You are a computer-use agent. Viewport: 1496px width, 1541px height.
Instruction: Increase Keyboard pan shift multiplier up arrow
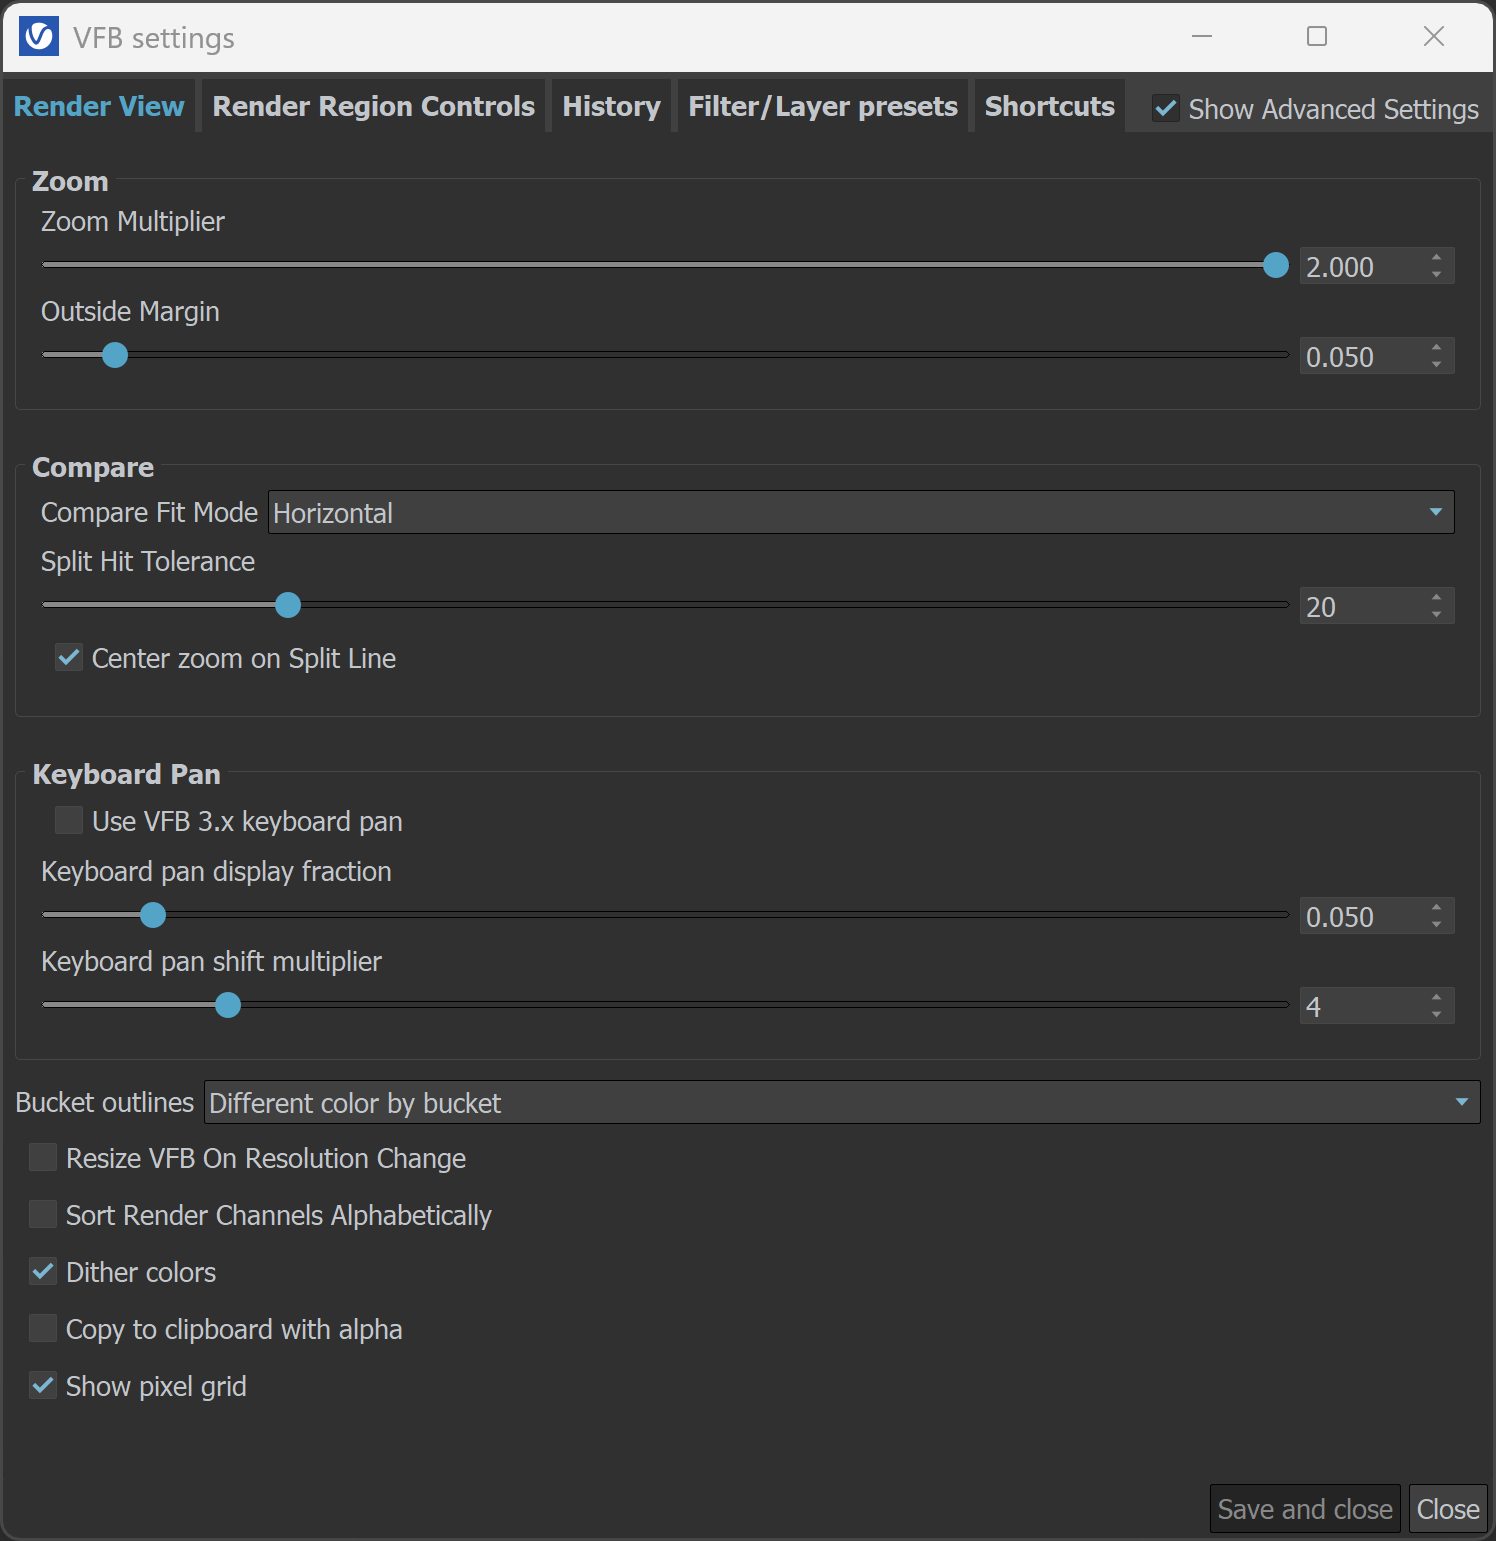coord(1436,997)
